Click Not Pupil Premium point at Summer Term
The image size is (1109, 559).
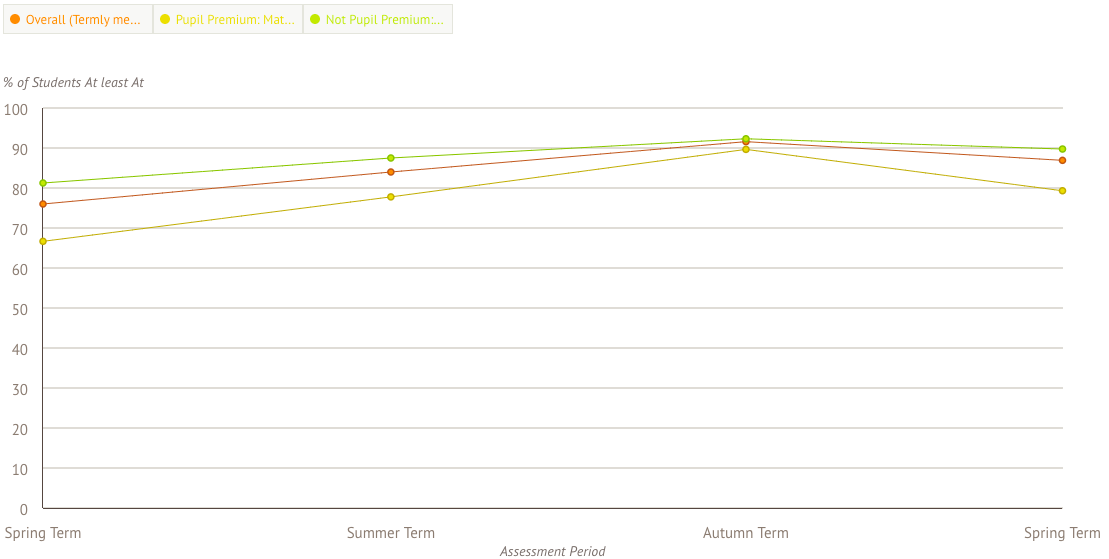pos(391,158)
